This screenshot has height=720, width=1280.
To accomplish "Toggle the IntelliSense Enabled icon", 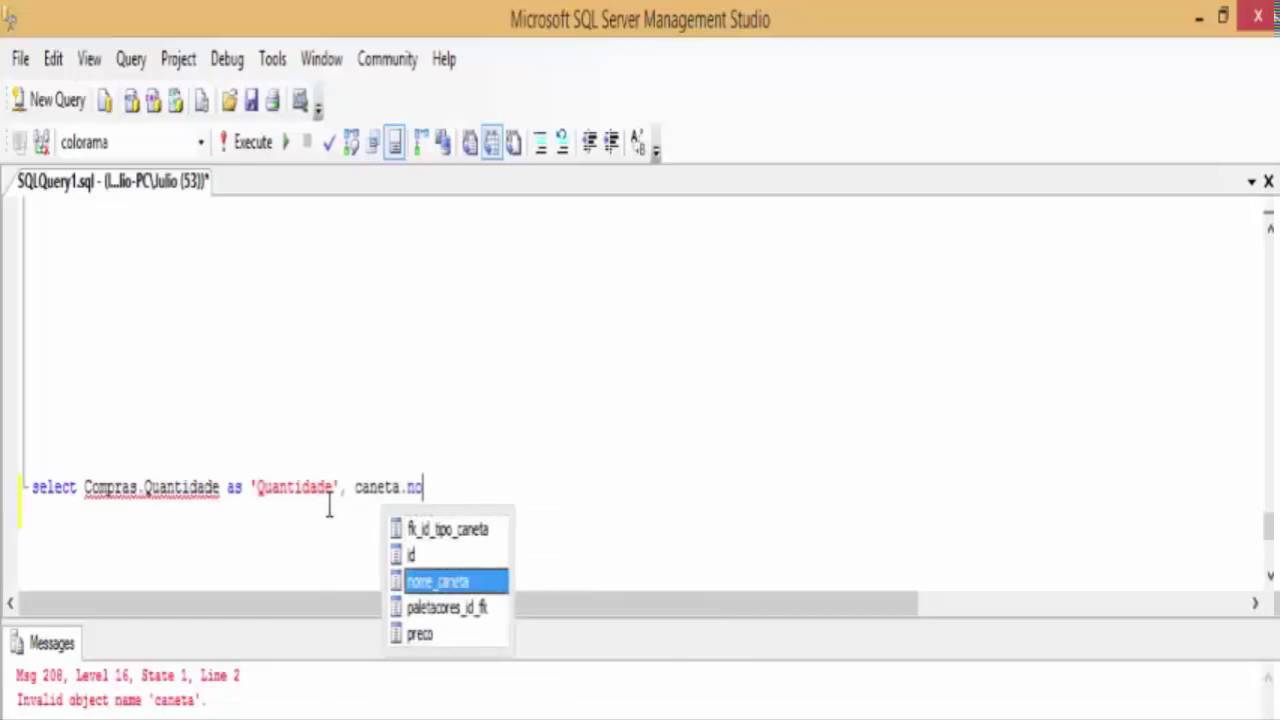I will pos(395,142).
